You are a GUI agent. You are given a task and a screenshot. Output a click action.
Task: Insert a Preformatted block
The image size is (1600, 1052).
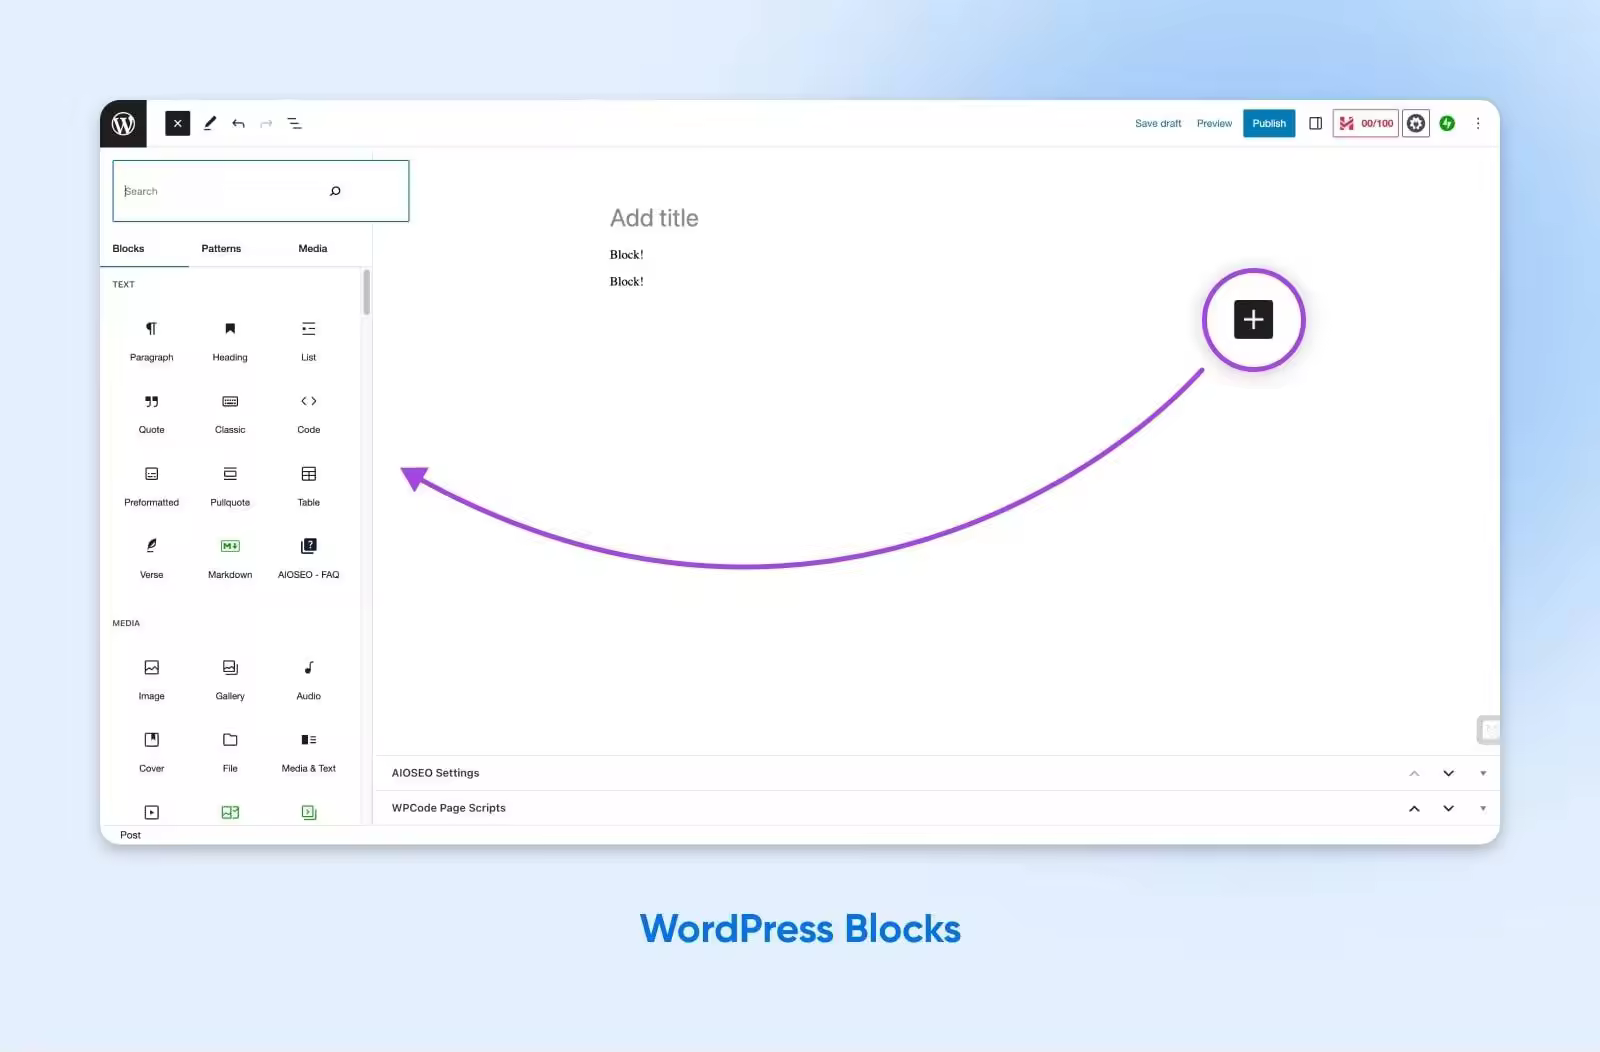152,486
